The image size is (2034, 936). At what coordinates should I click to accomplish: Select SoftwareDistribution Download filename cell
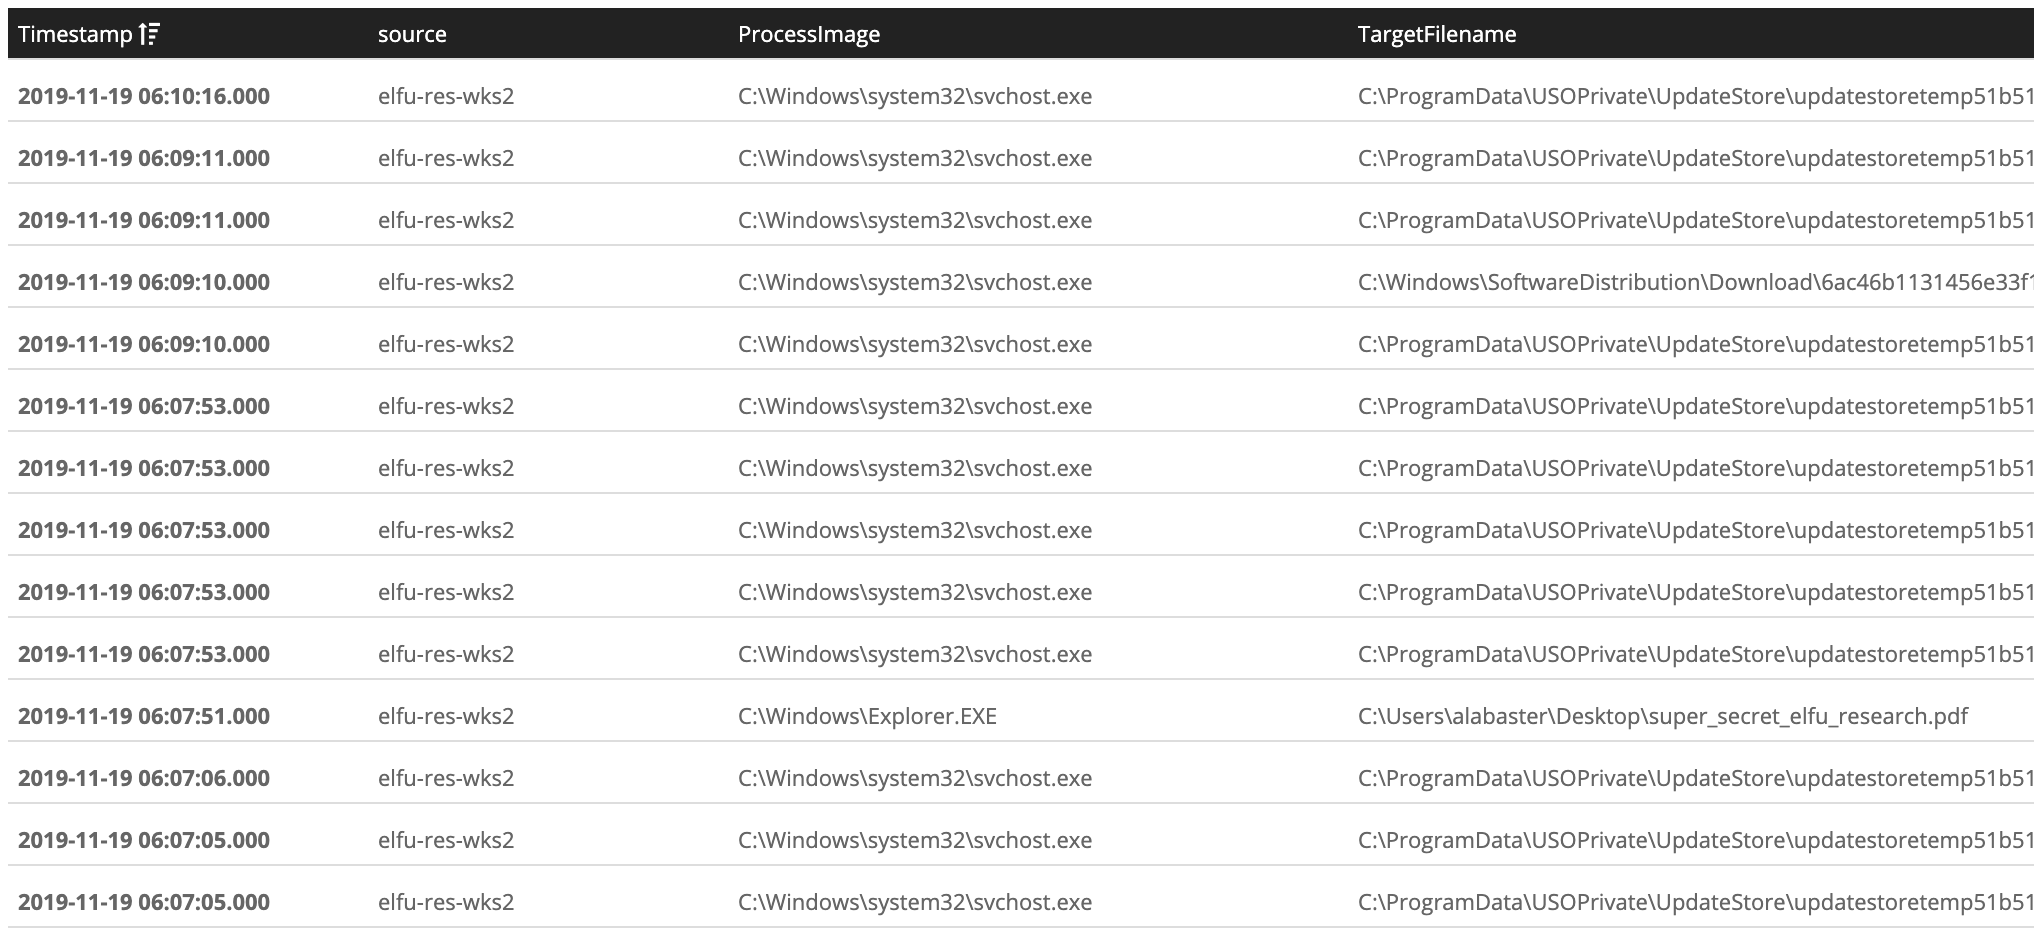coord(1696,282)
